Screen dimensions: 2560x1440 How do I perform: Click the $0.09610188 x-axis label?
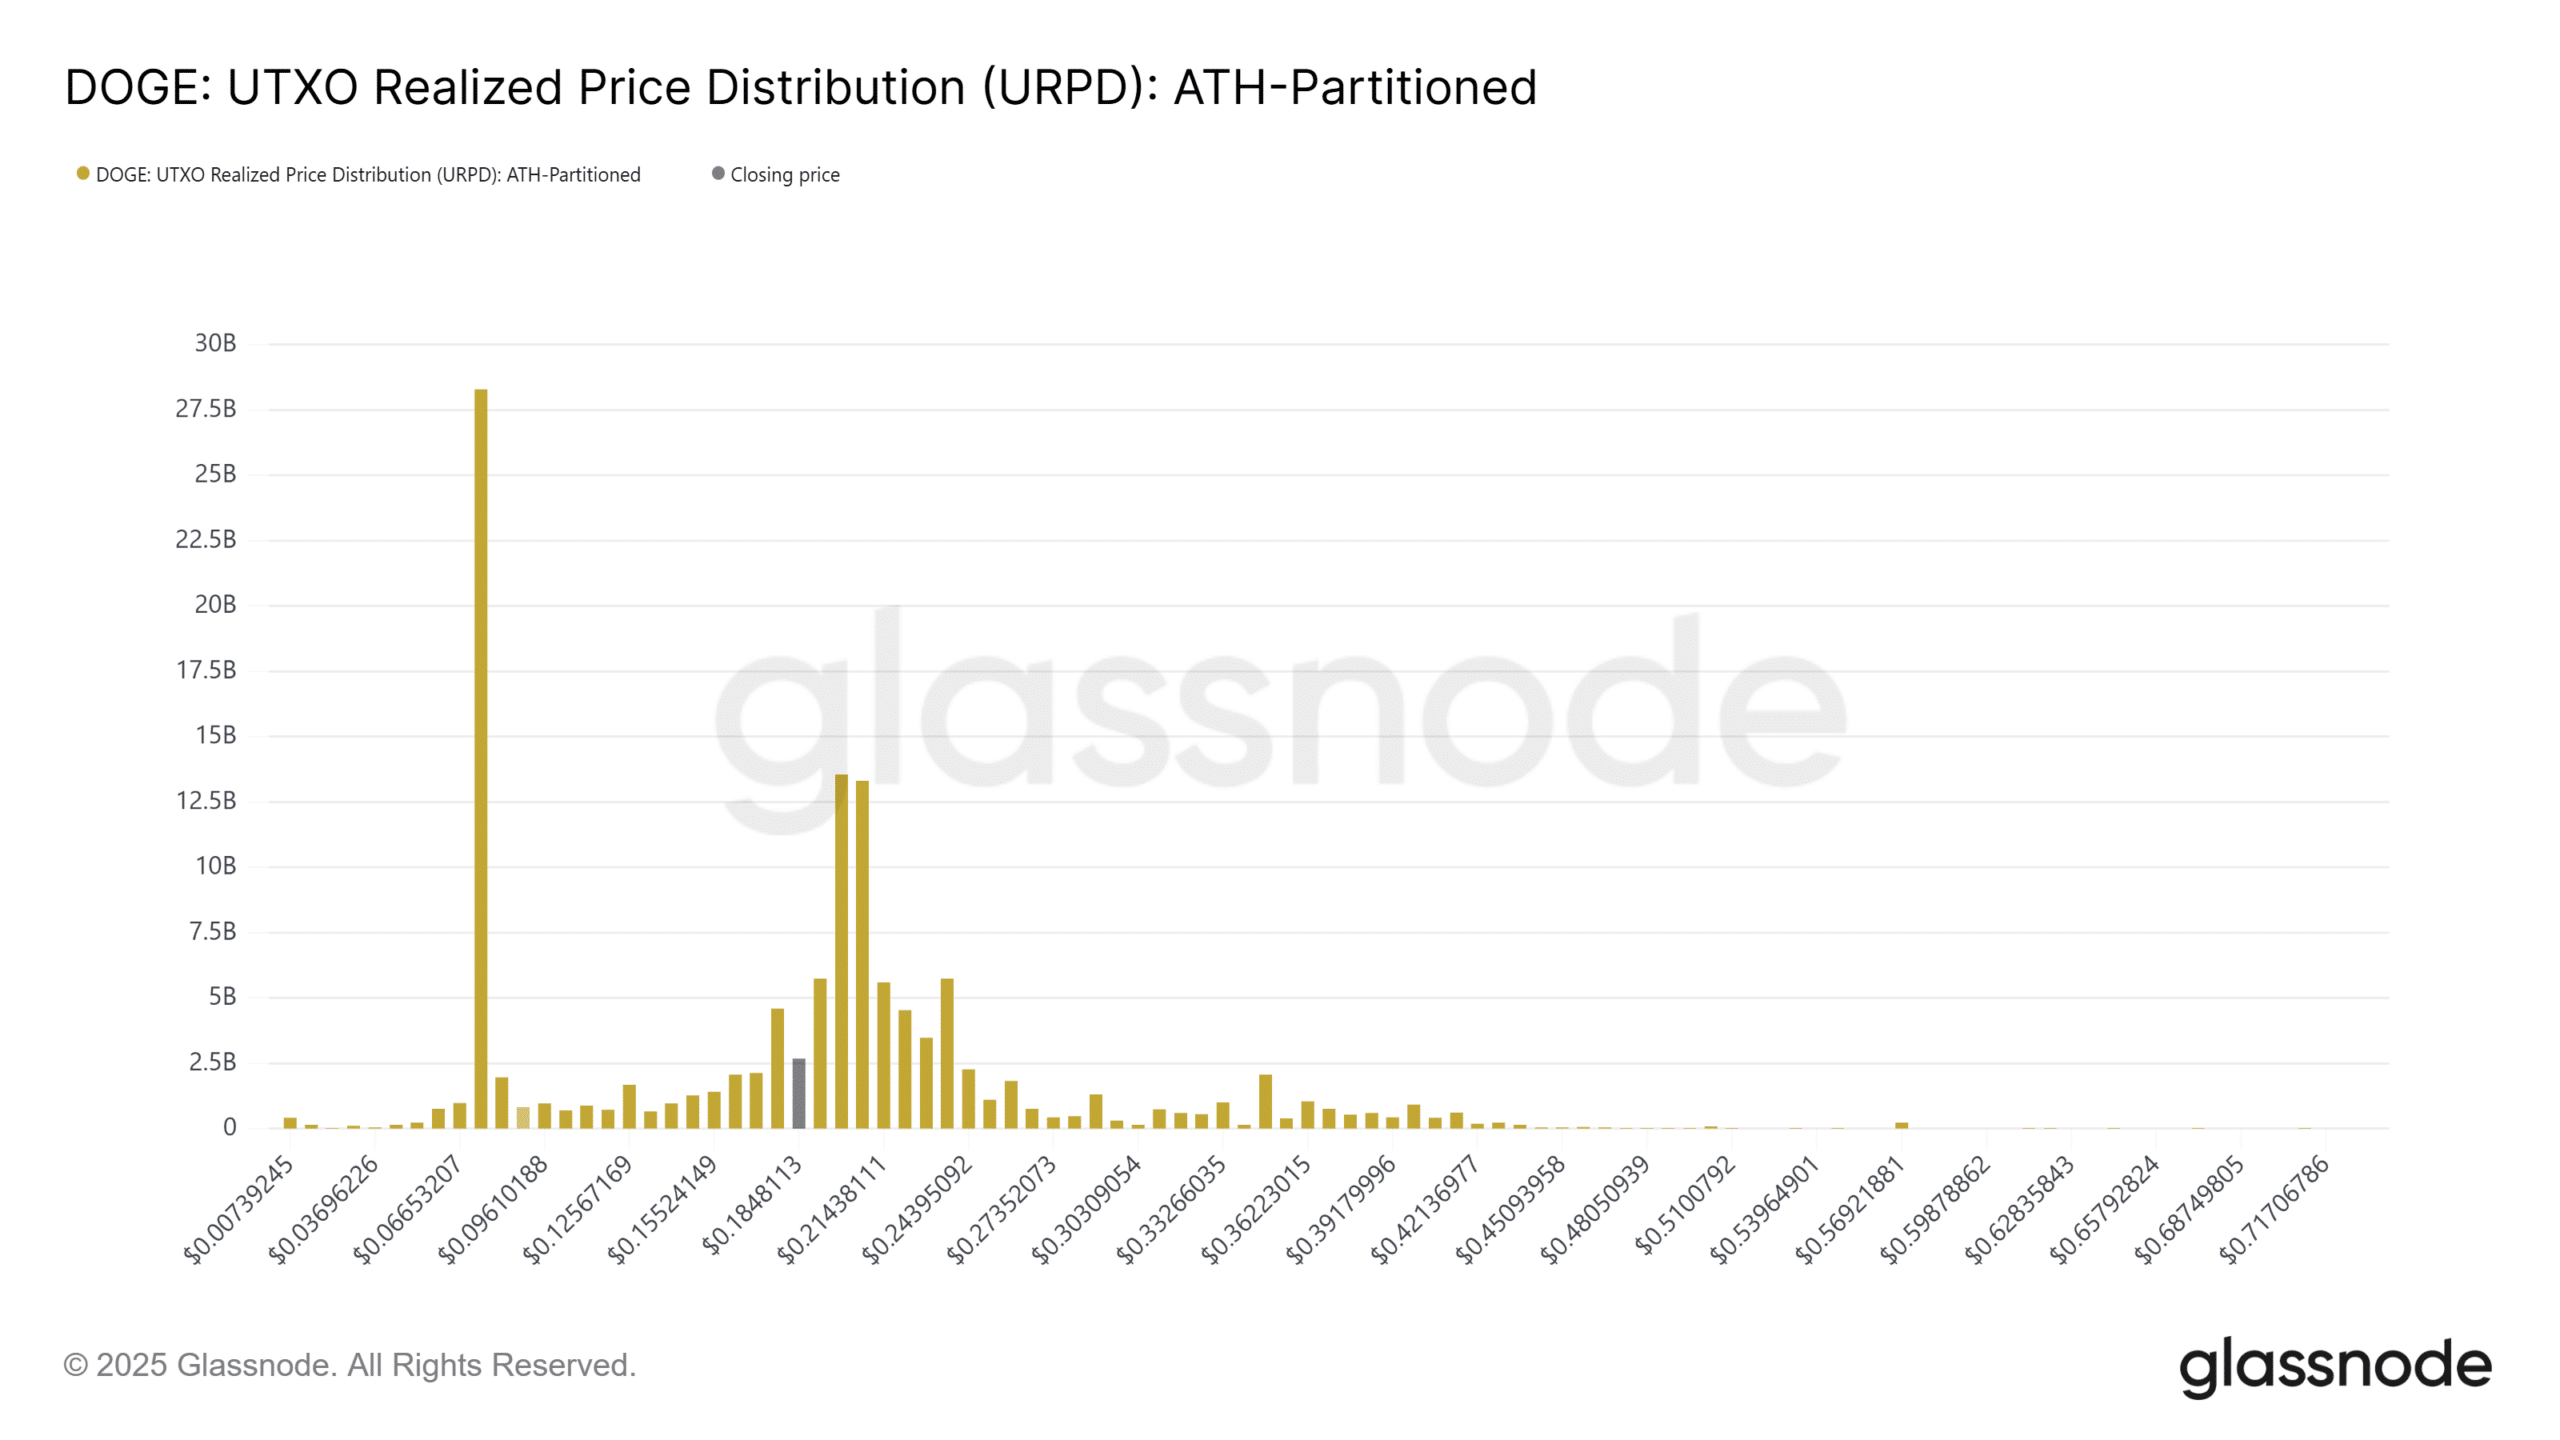point(494,1209)
